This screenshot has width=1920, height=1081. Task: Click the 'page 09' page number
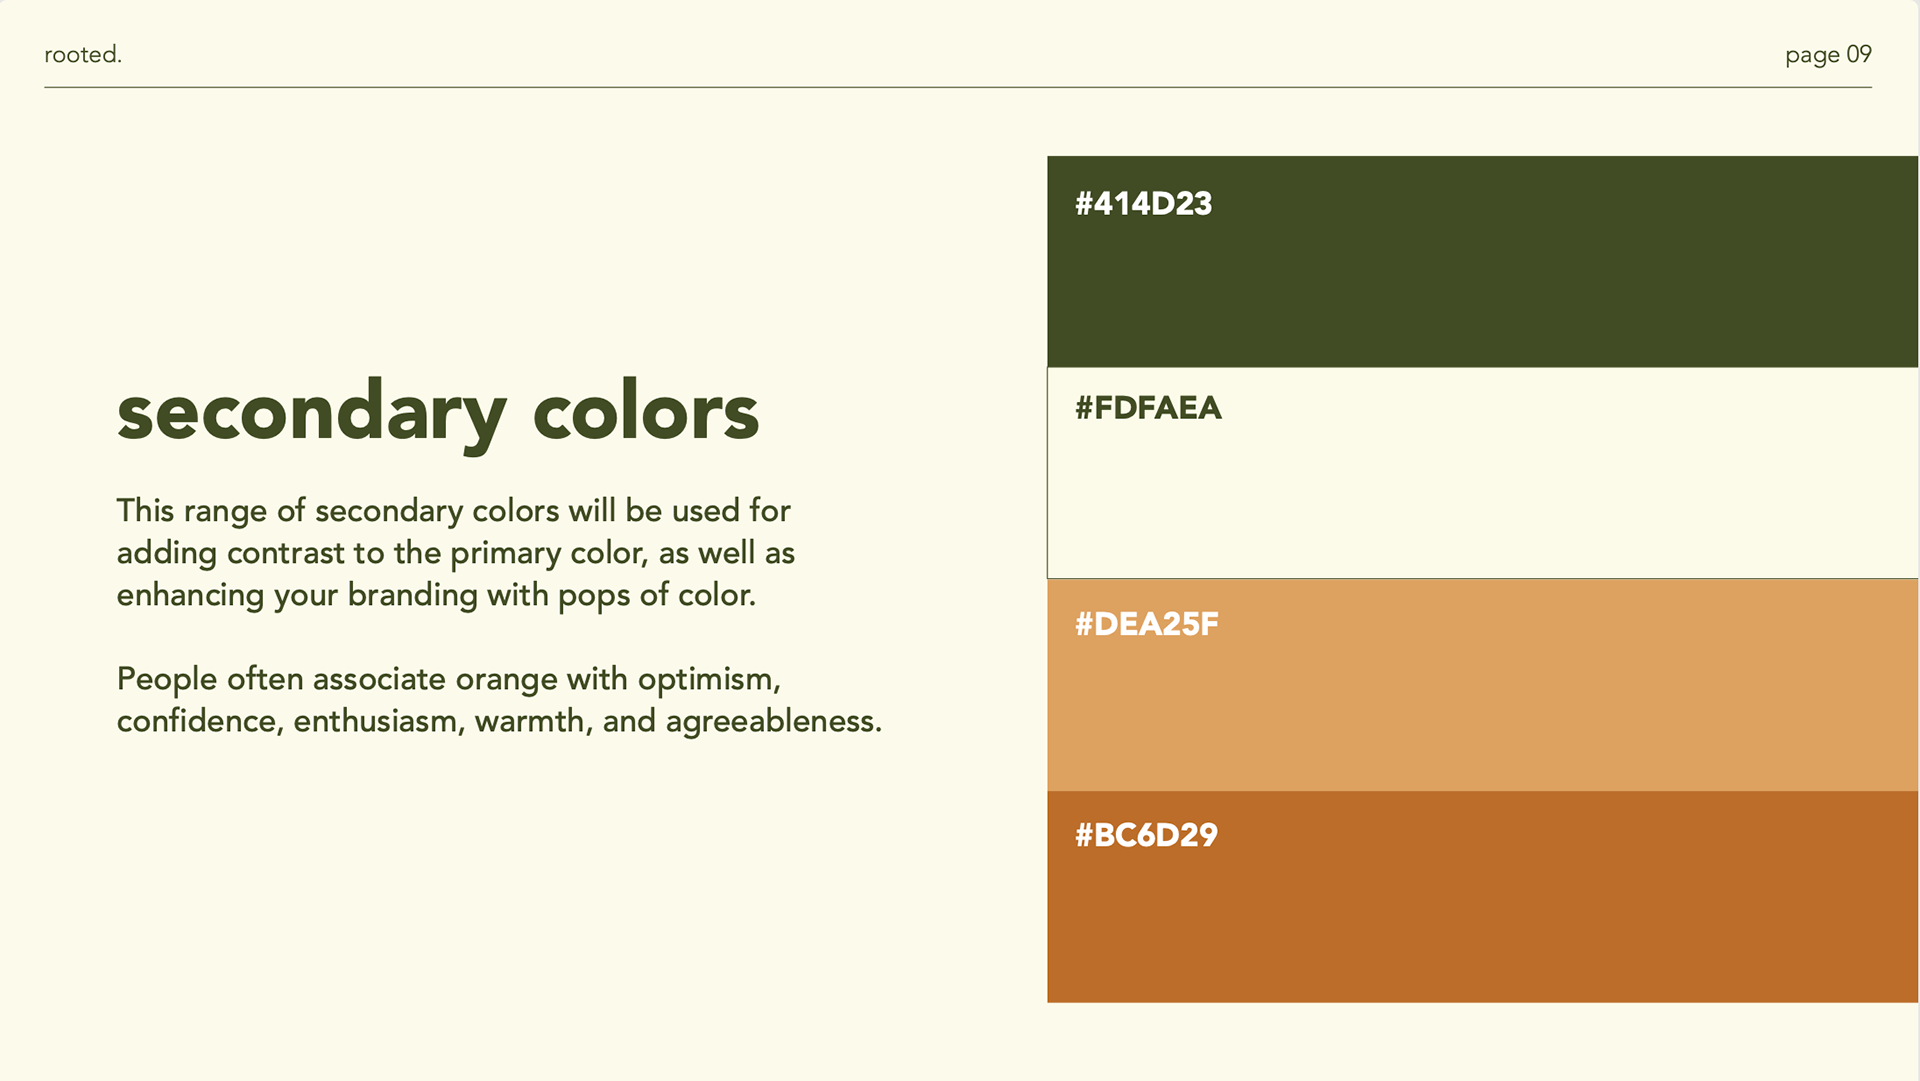(x=1828, y=55)
